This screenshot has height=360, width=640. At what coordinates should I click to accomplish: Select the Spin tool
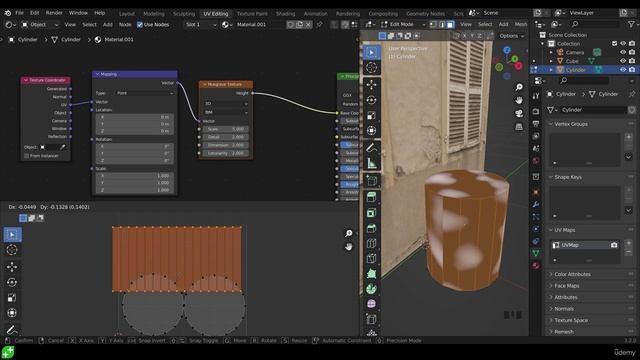371,289
